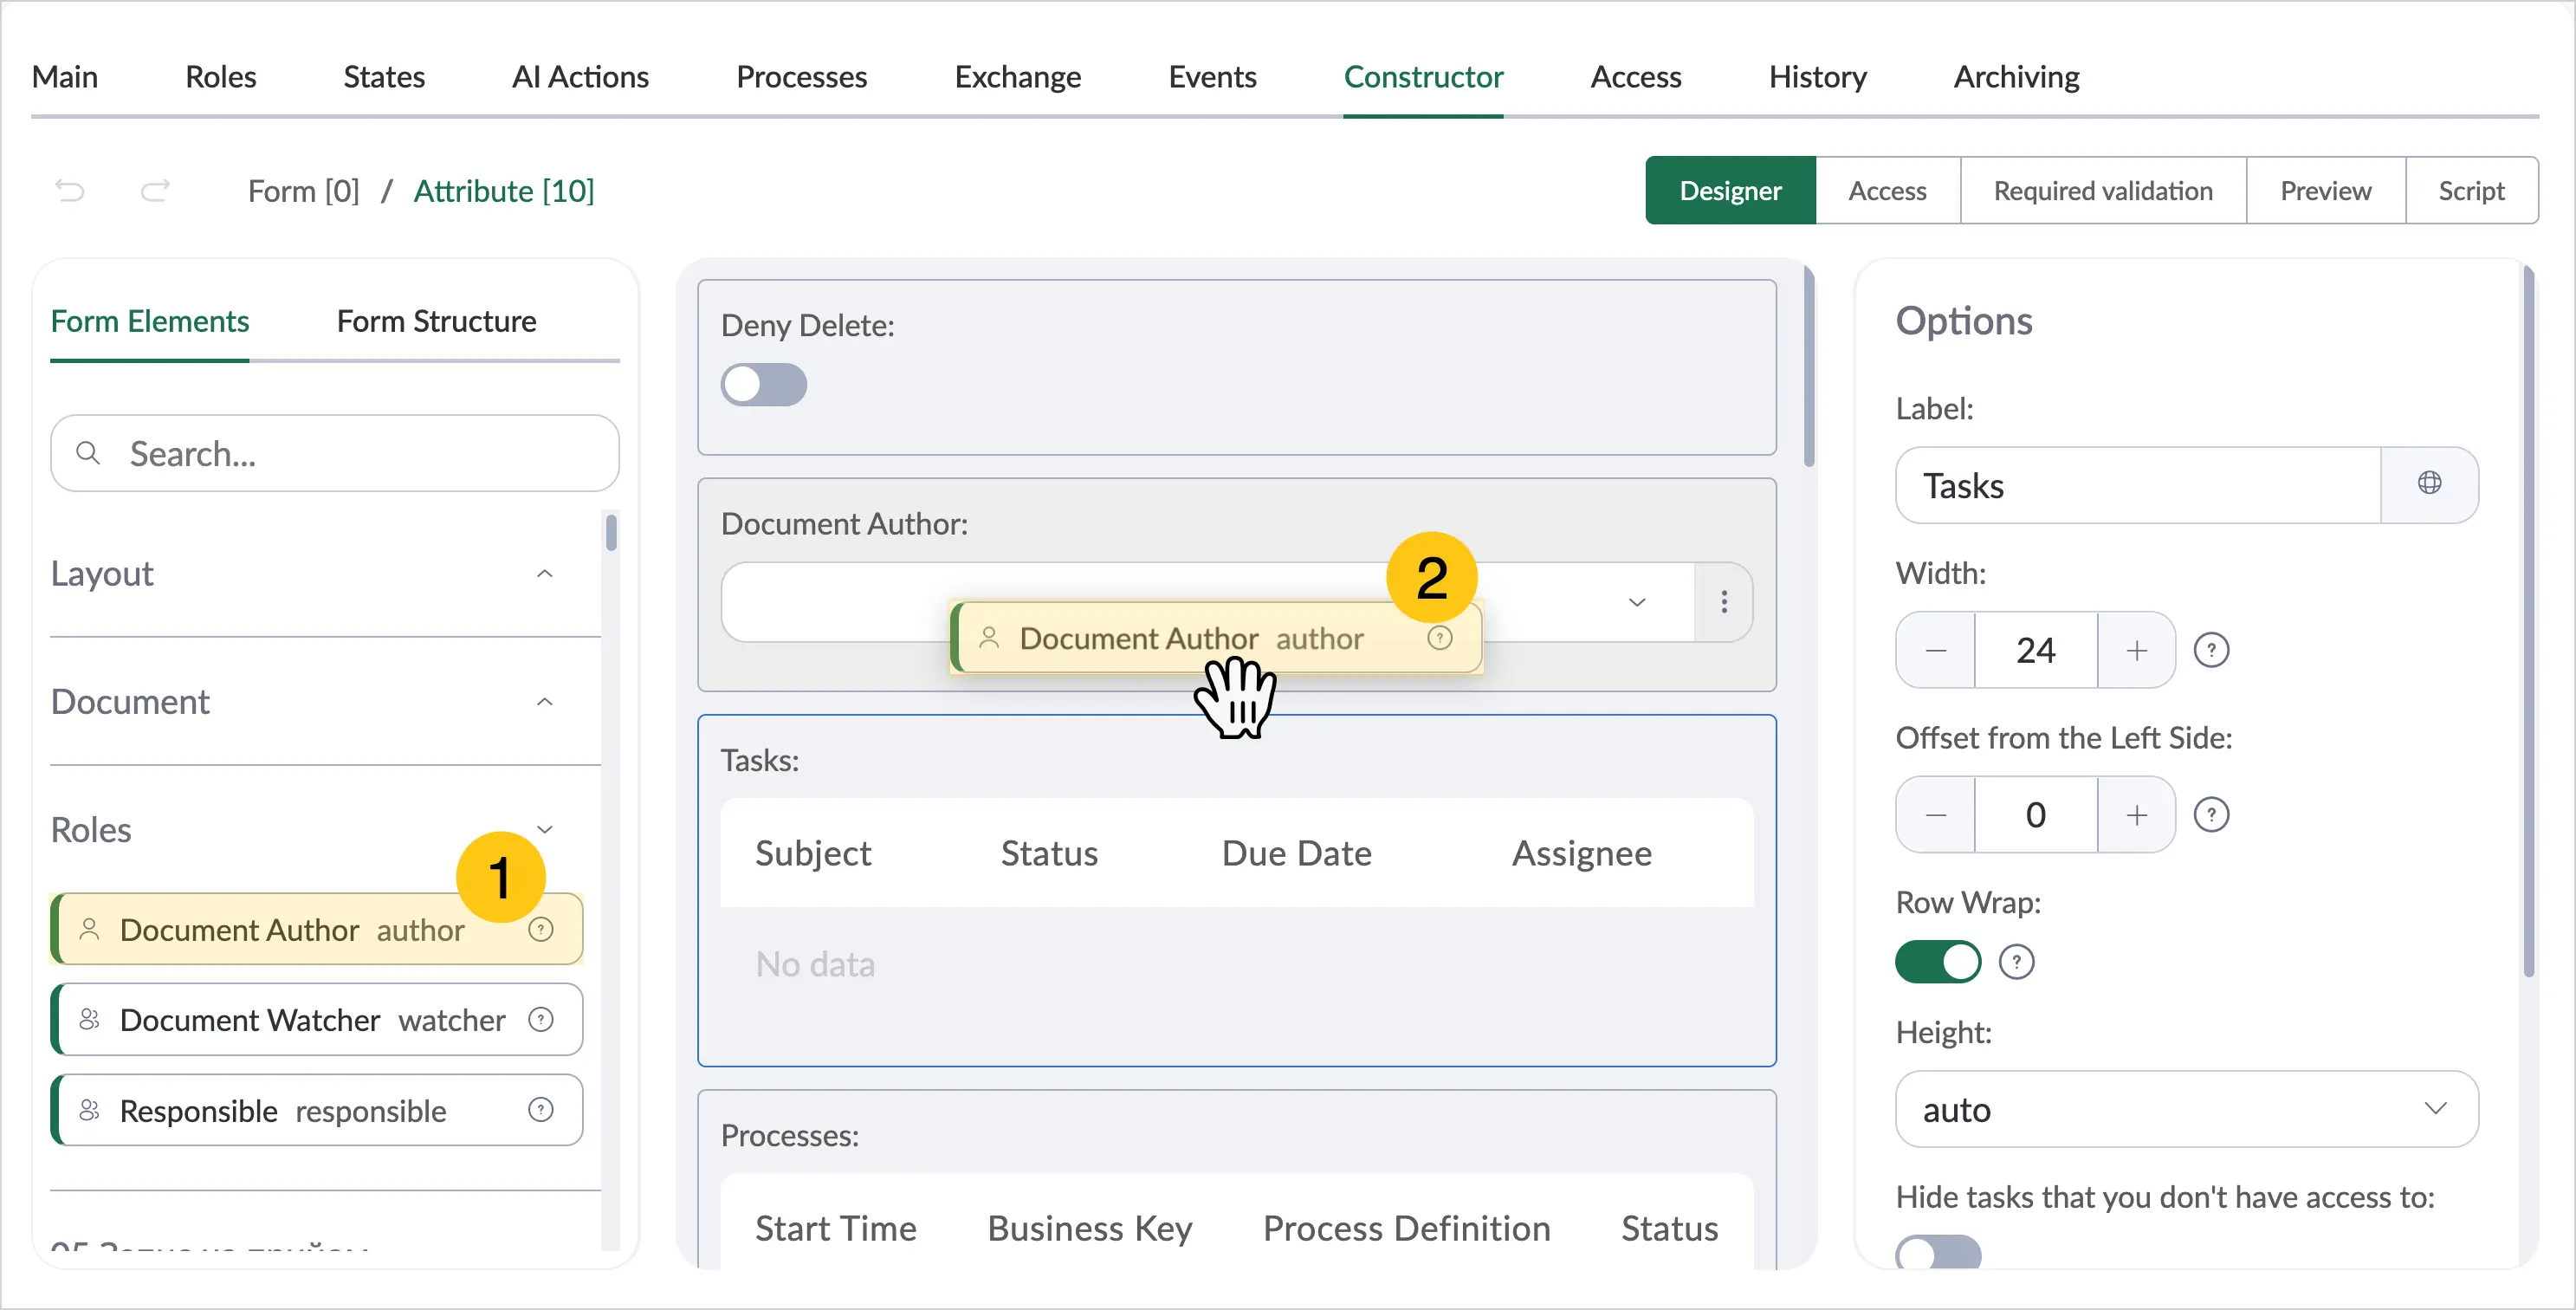Click the Subject column header in Tasks

coord(813,853)
